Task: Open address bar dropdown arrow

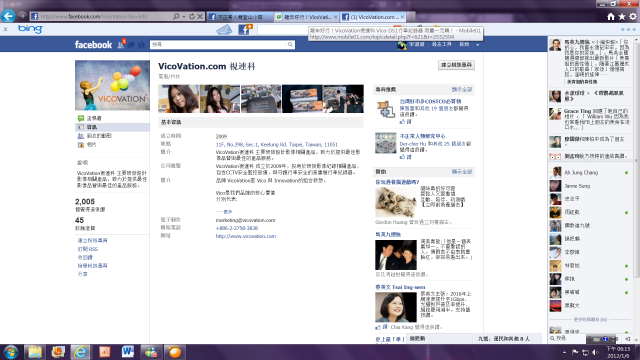Action: point(184,16)
